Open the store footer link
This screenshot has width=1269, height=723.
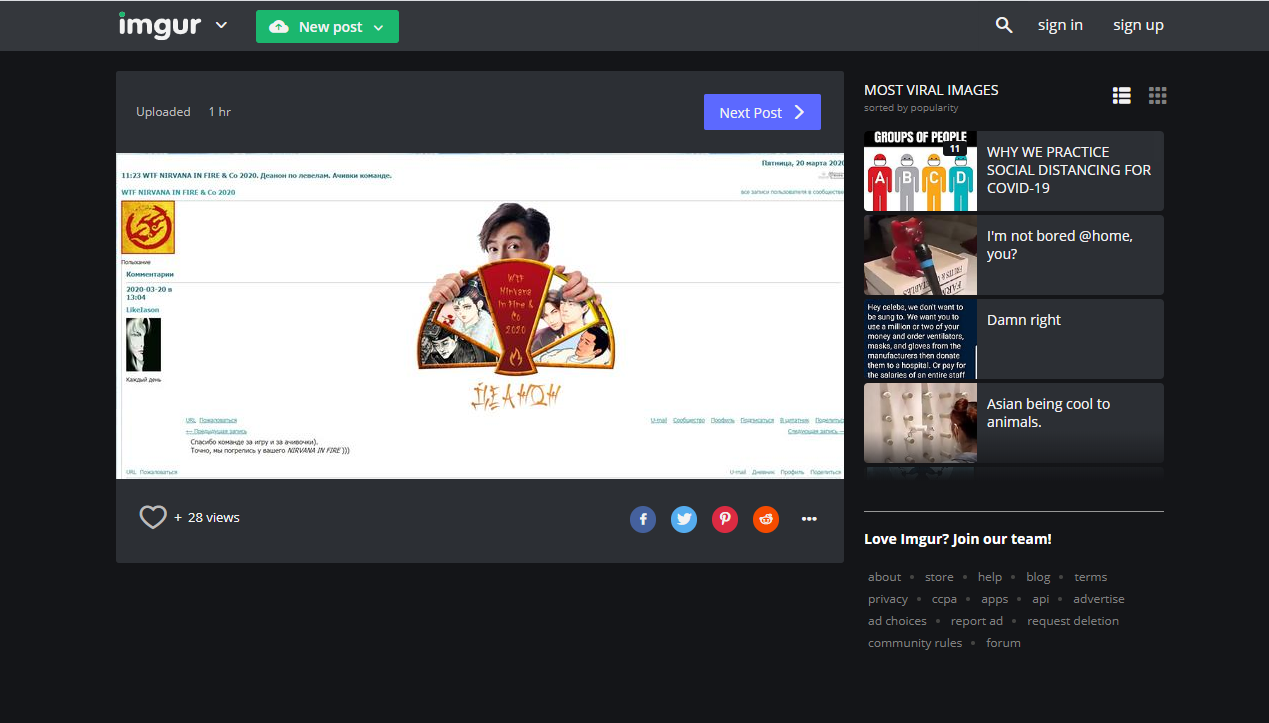click(x=939, y=577)
